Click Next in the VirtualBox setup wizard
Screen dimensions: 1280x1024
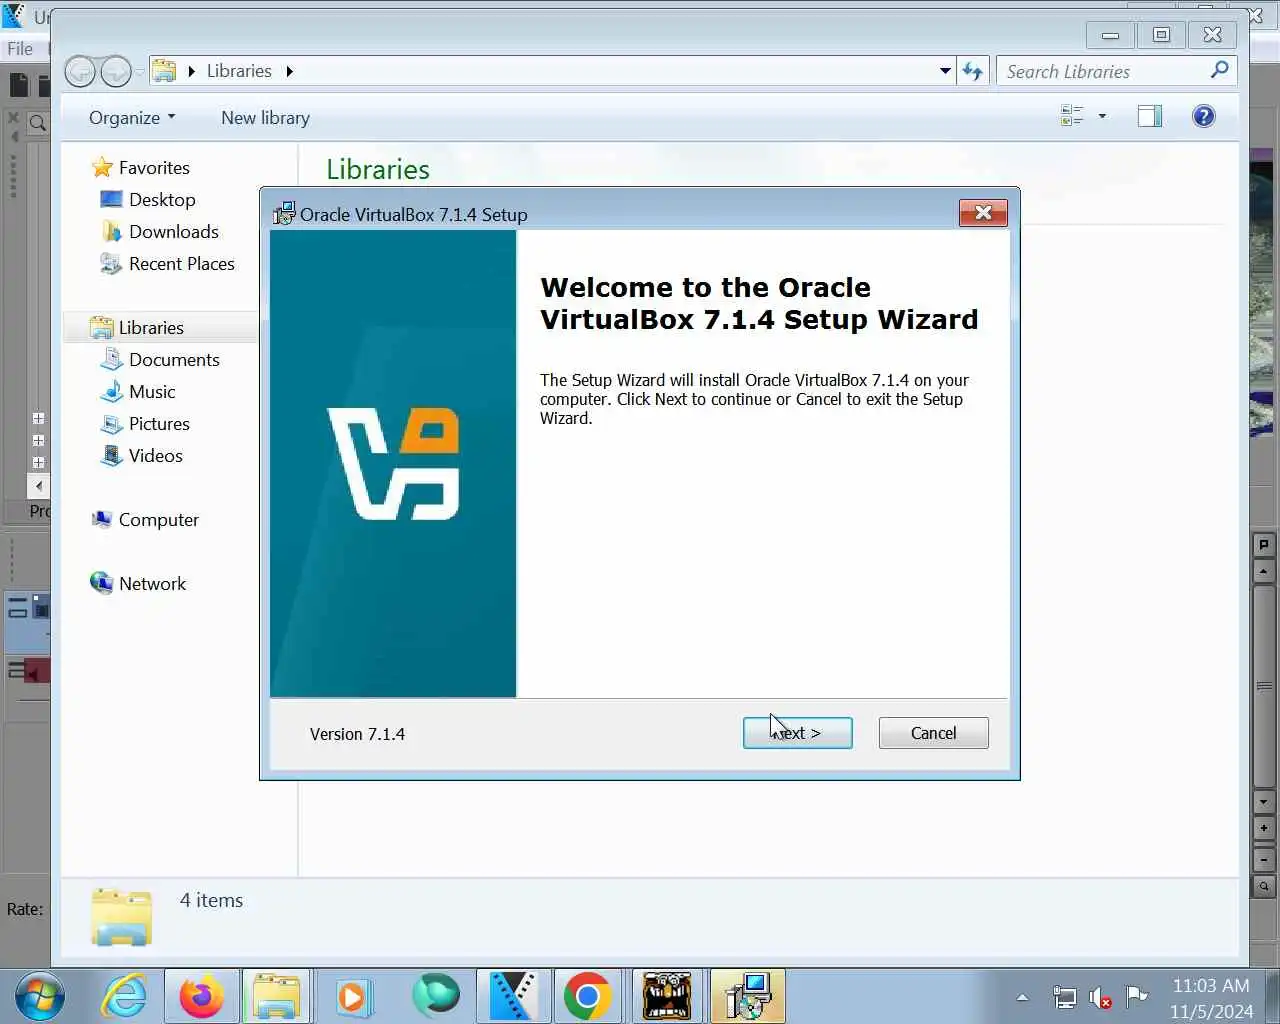coord(797,733)
